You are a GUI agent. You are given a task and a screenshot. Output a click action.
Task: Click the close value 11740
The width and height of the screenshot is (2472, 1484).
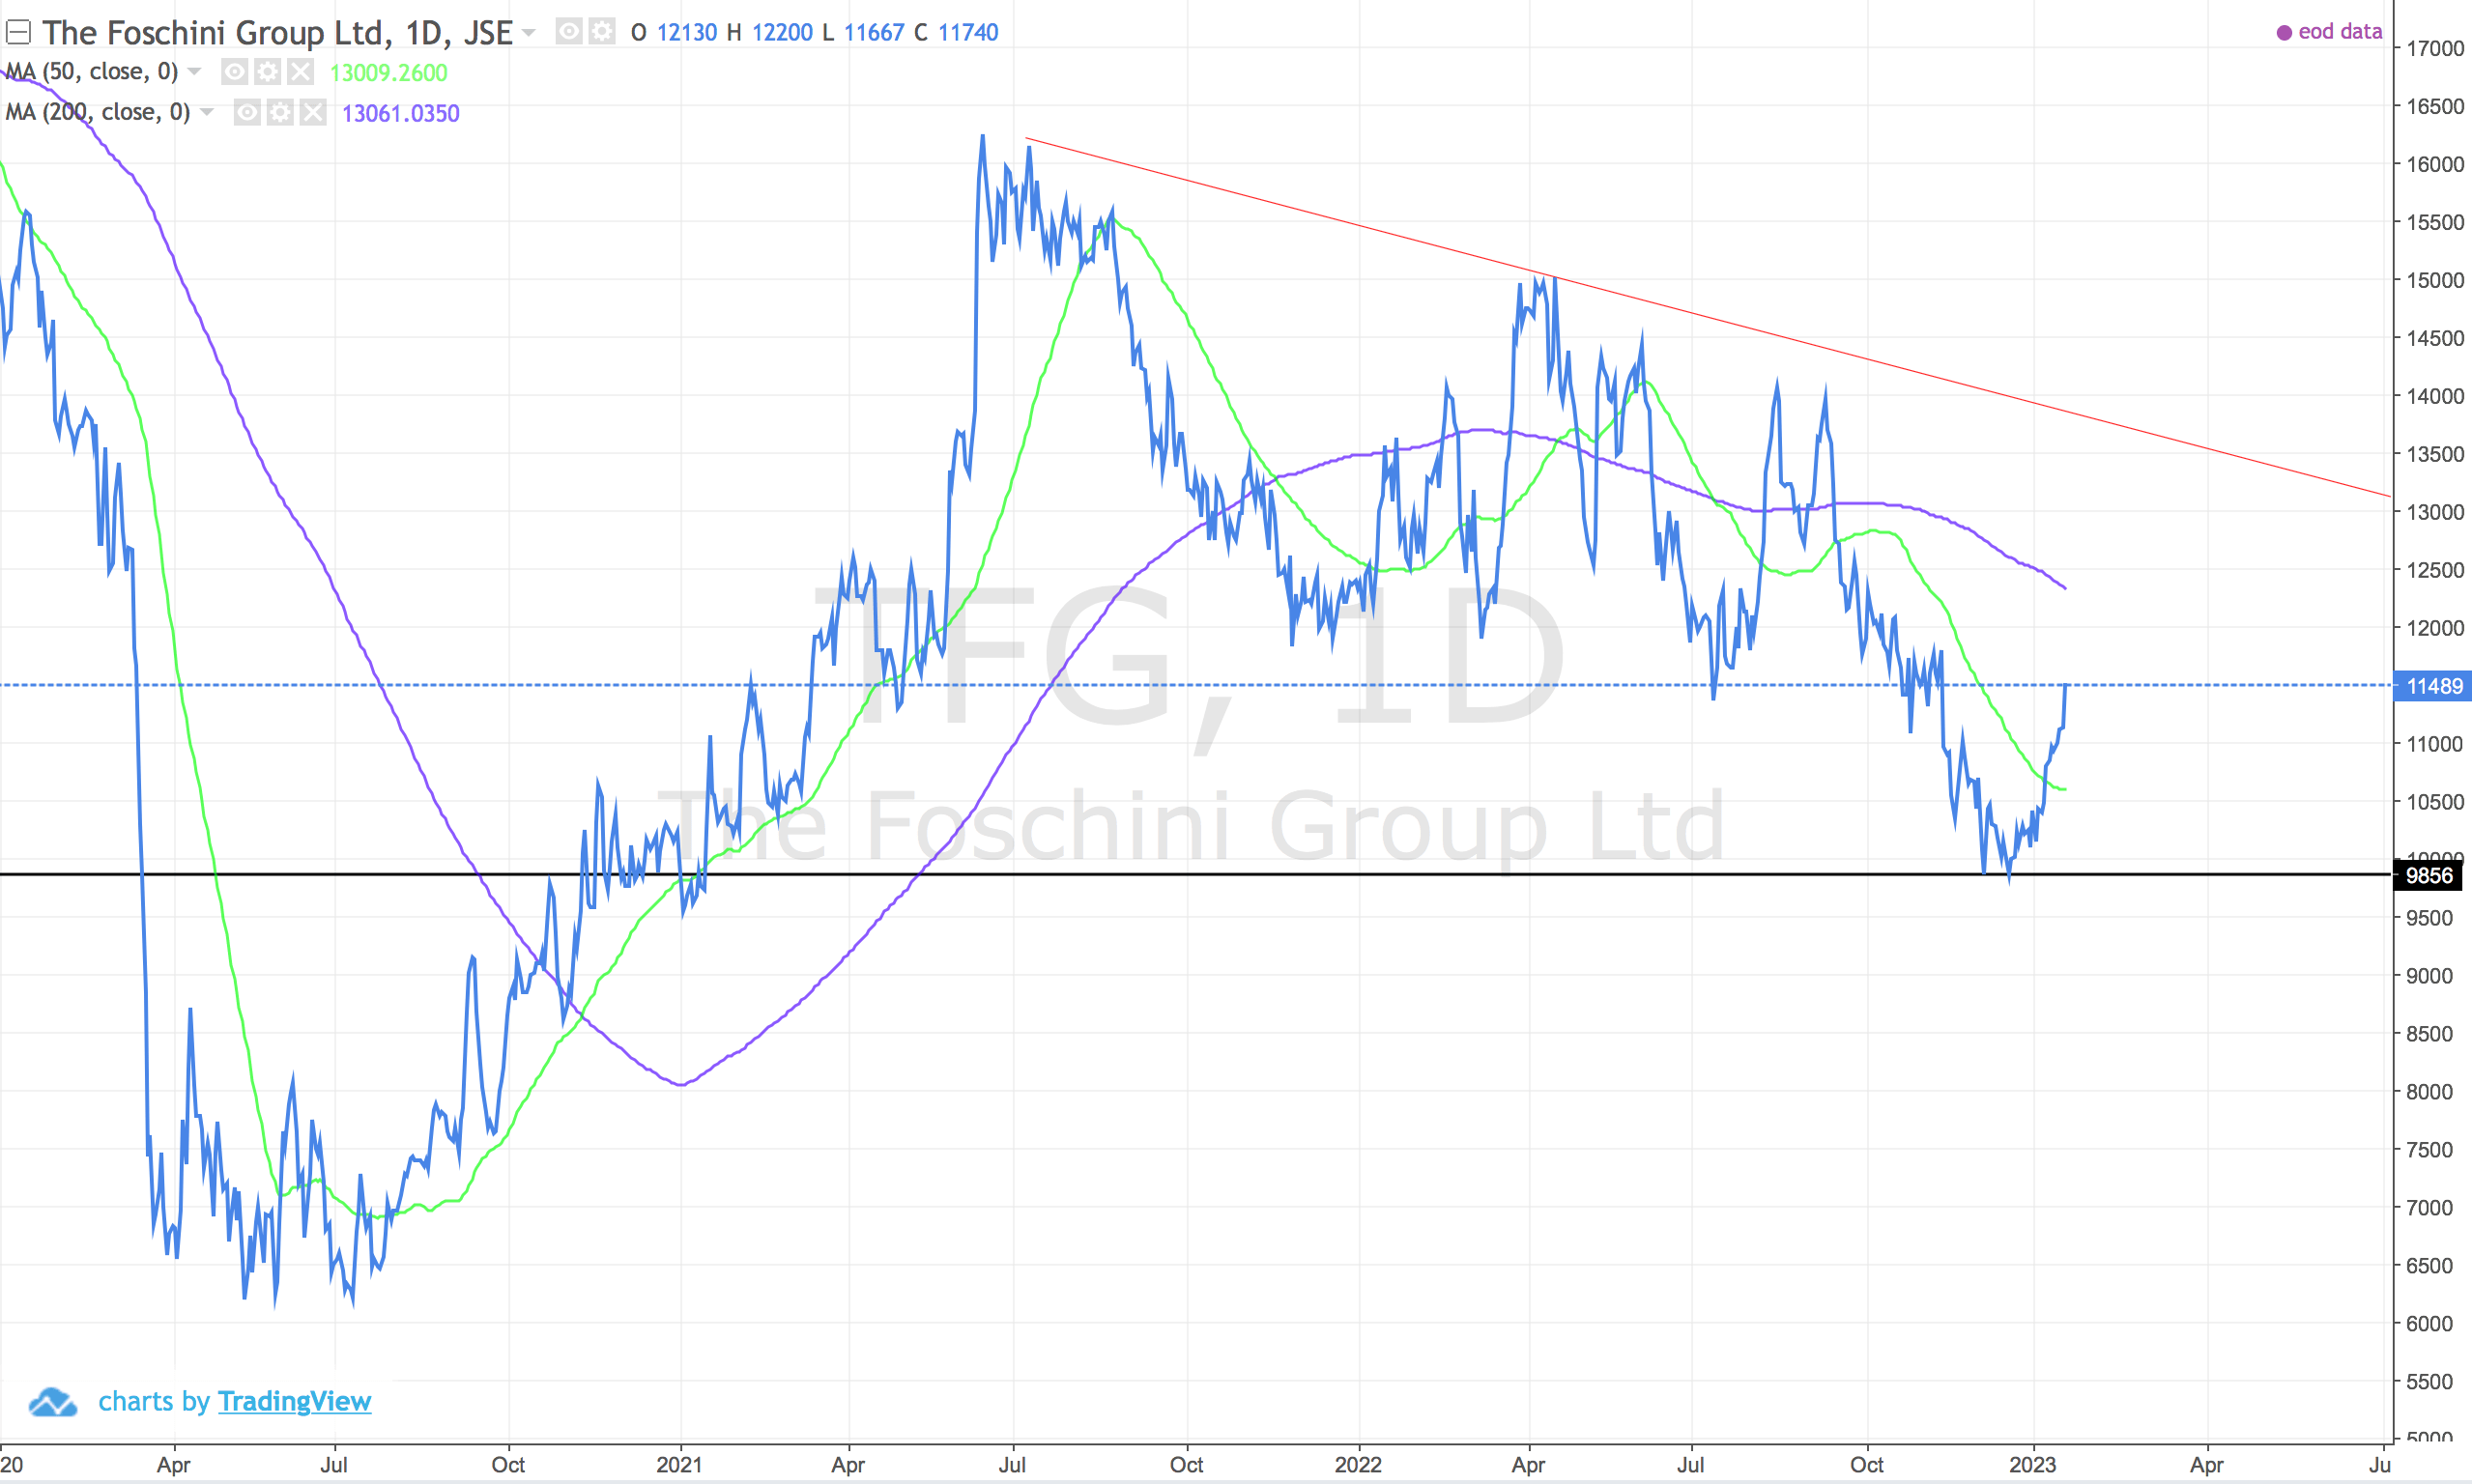[x=967, y=33]
